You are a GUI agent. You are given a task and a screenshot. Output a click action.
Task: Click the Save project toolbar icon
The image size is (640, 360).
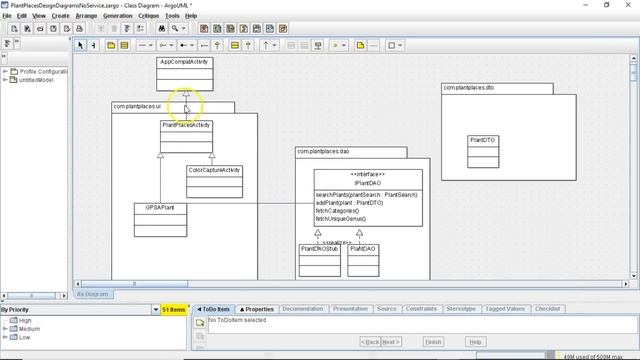53,29
